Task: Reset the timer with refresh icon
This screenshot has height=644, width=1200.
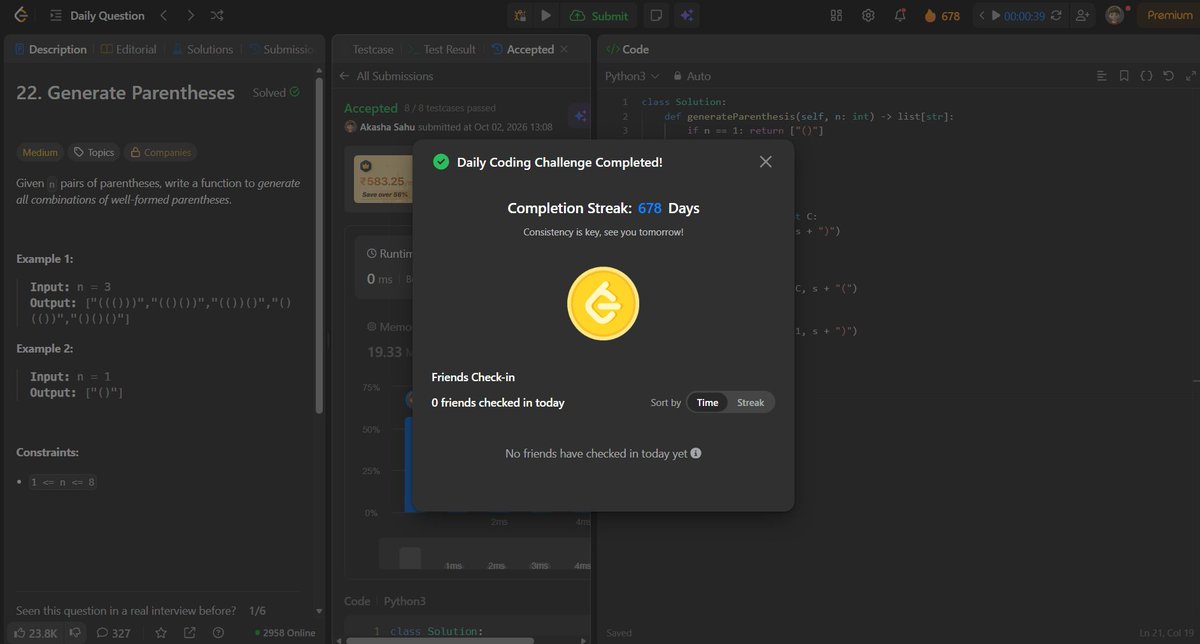Action: click(x=1057, y=16)
